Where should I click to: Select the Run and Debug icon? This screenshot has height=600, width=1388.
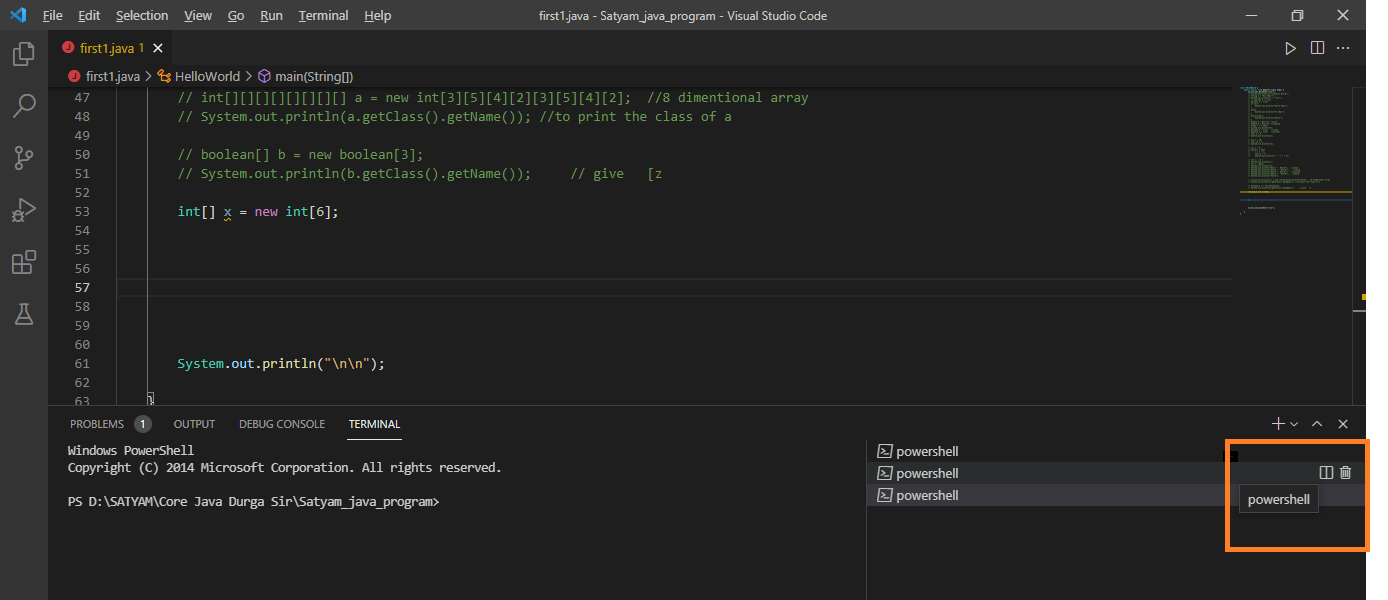pos(23,210)
